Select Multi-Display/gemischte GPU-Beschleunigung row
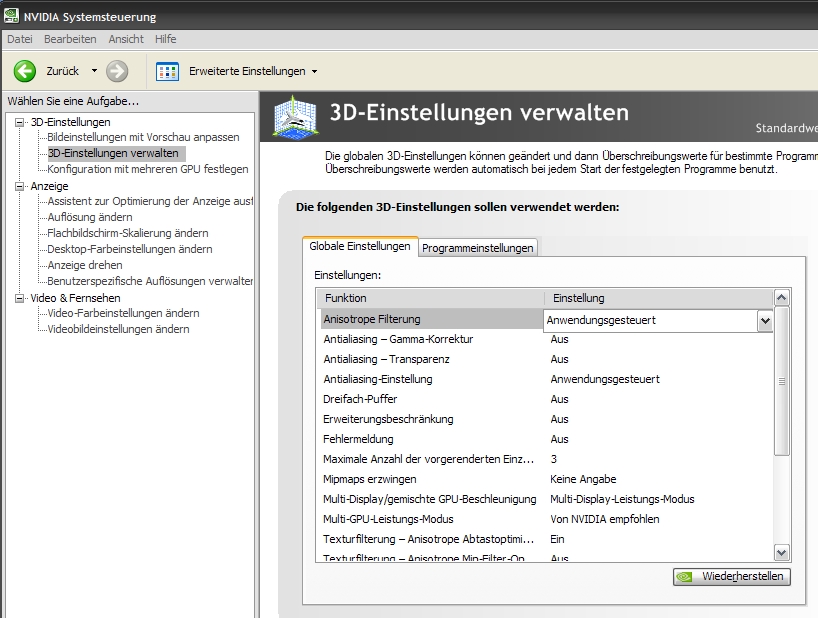Screen dimensions: 818x618 (x=546, y=499)
